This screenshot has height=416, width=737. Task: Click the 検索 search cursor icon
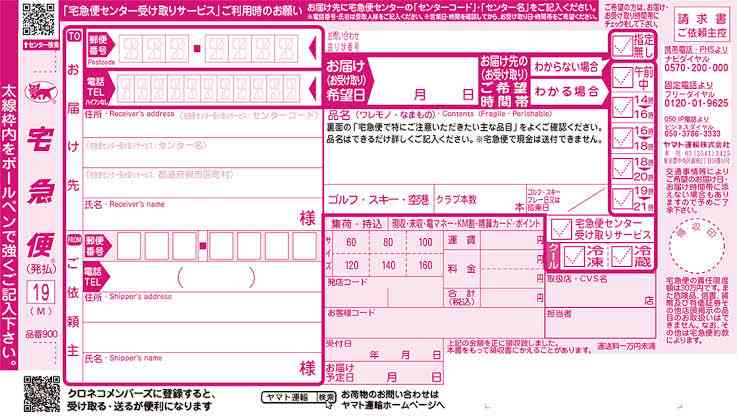point(326,397)
